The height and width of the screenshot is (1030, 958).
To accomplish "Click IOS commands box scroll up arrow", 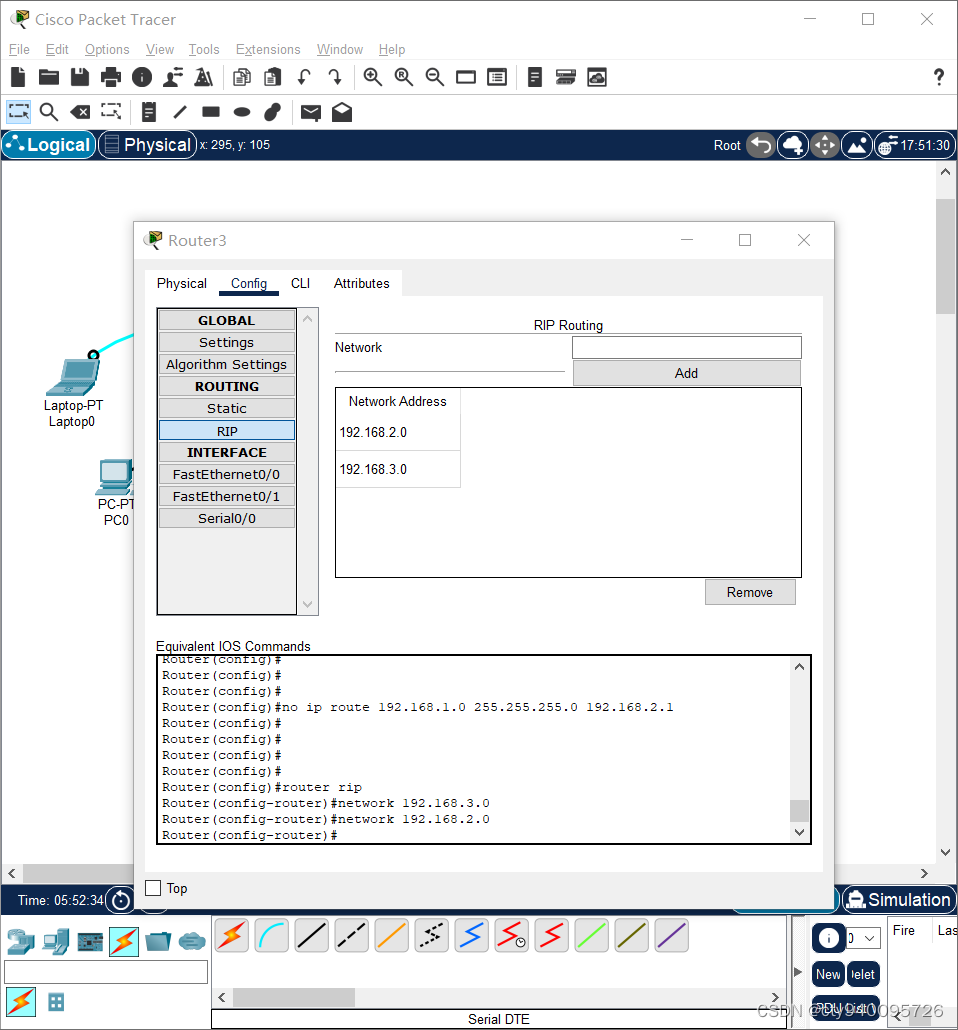I will [x=800, y=667].
